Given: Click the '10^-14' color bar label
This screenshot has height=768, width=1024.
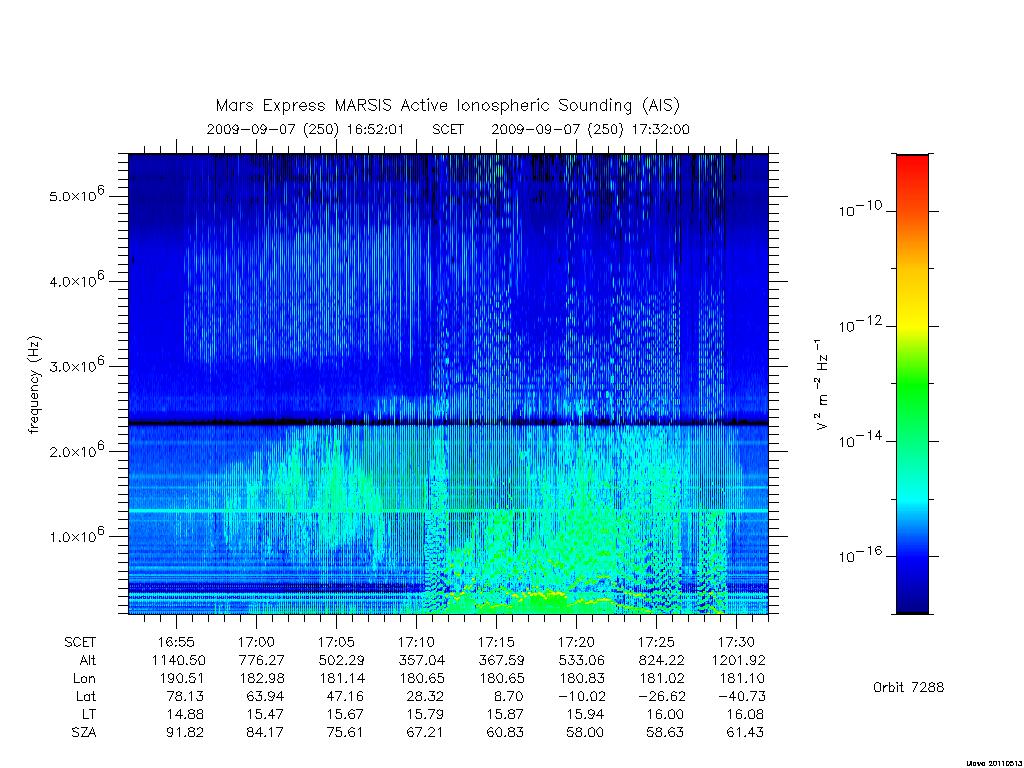Looking at the screenshot, I should tap(860, 440).
